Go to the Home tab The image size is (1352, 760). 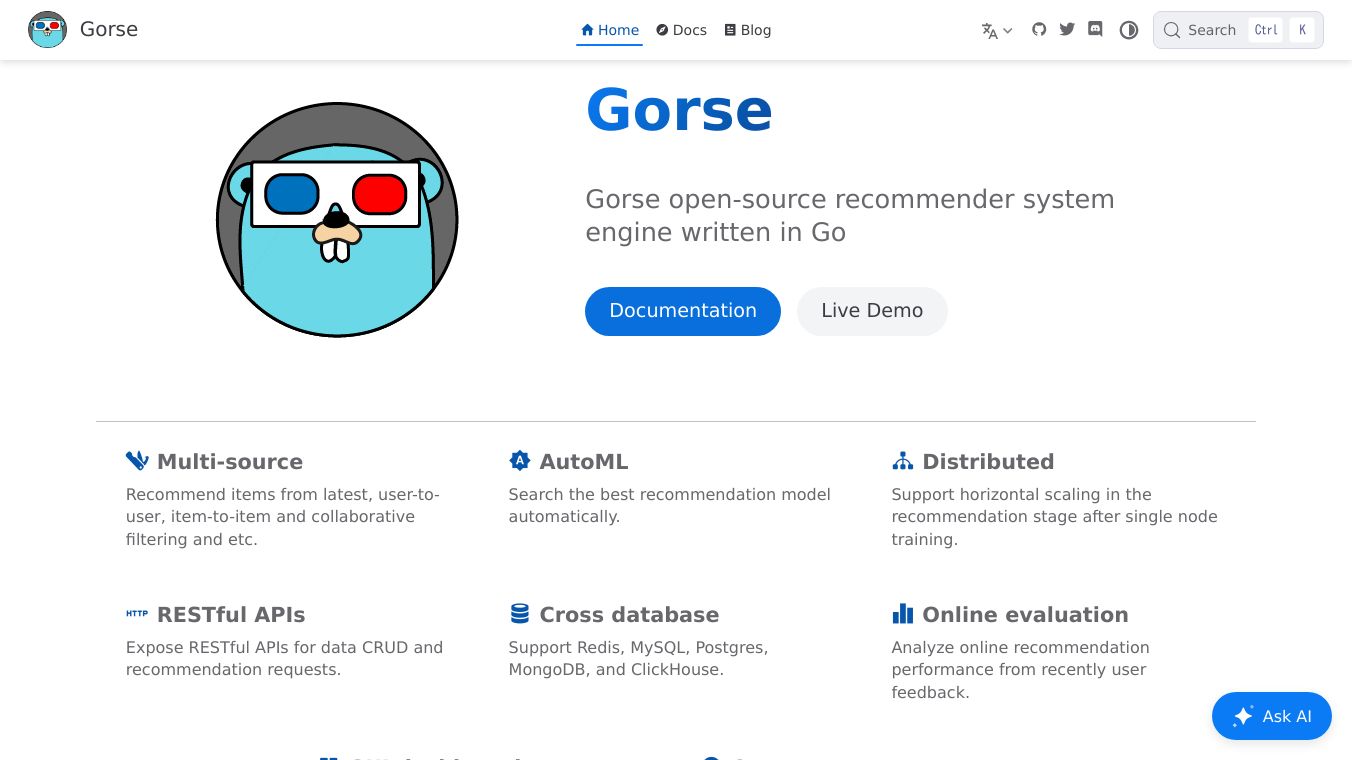(x=610, y=30)
